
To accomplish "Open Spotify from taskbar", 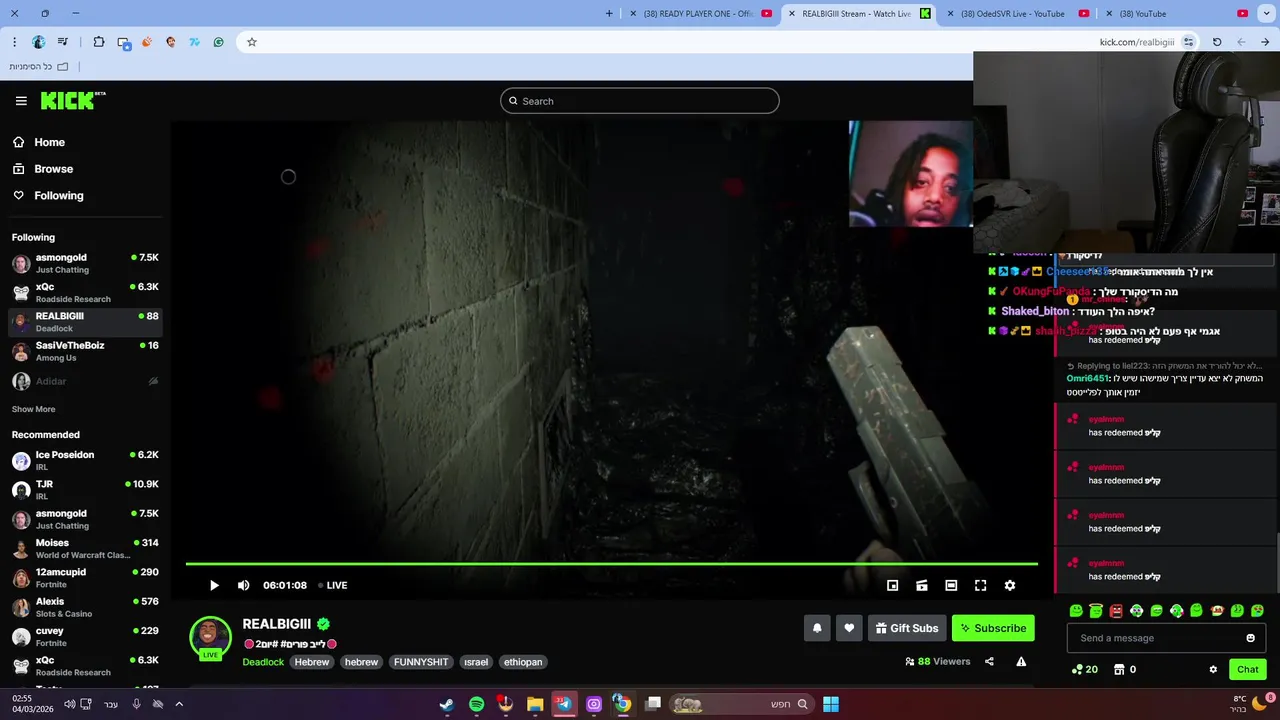I will click(476, 704).
